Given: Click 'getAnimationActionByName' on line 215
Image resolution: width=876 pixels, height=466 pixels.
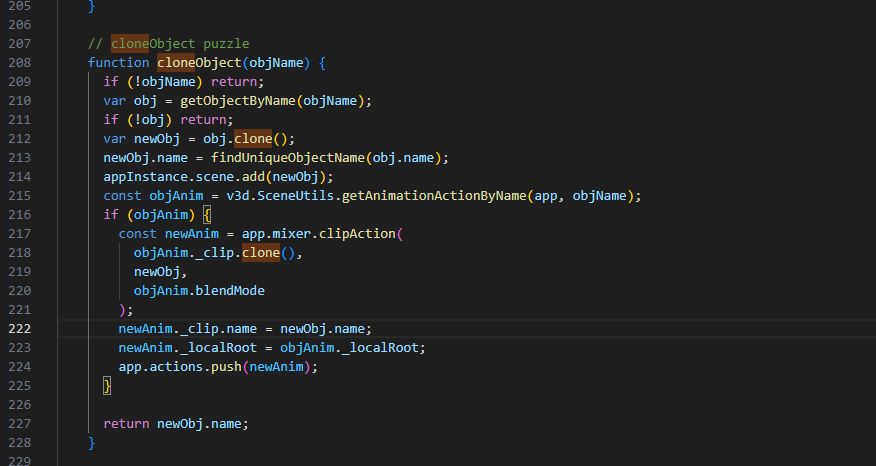Looking at the screenshot, I should [434, 196].
